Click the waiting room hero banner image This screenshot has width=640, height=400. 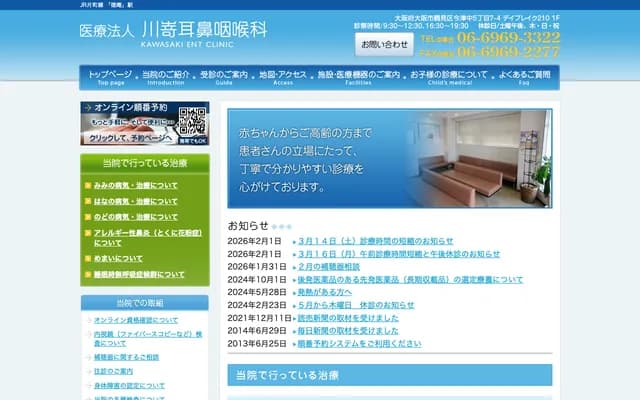click(390, 158)
